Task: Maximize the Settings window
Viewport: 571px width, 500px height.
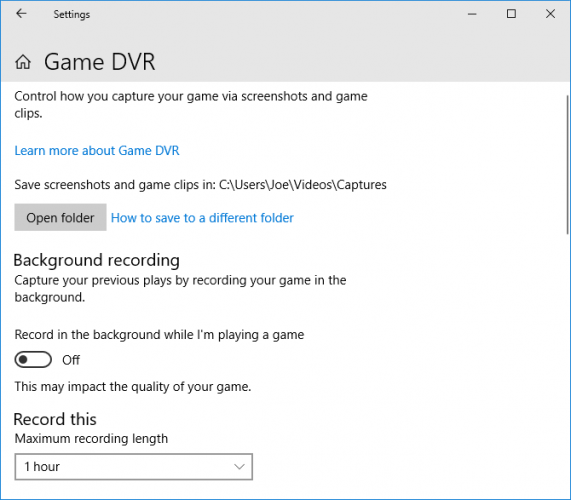Action: (511, 14)
